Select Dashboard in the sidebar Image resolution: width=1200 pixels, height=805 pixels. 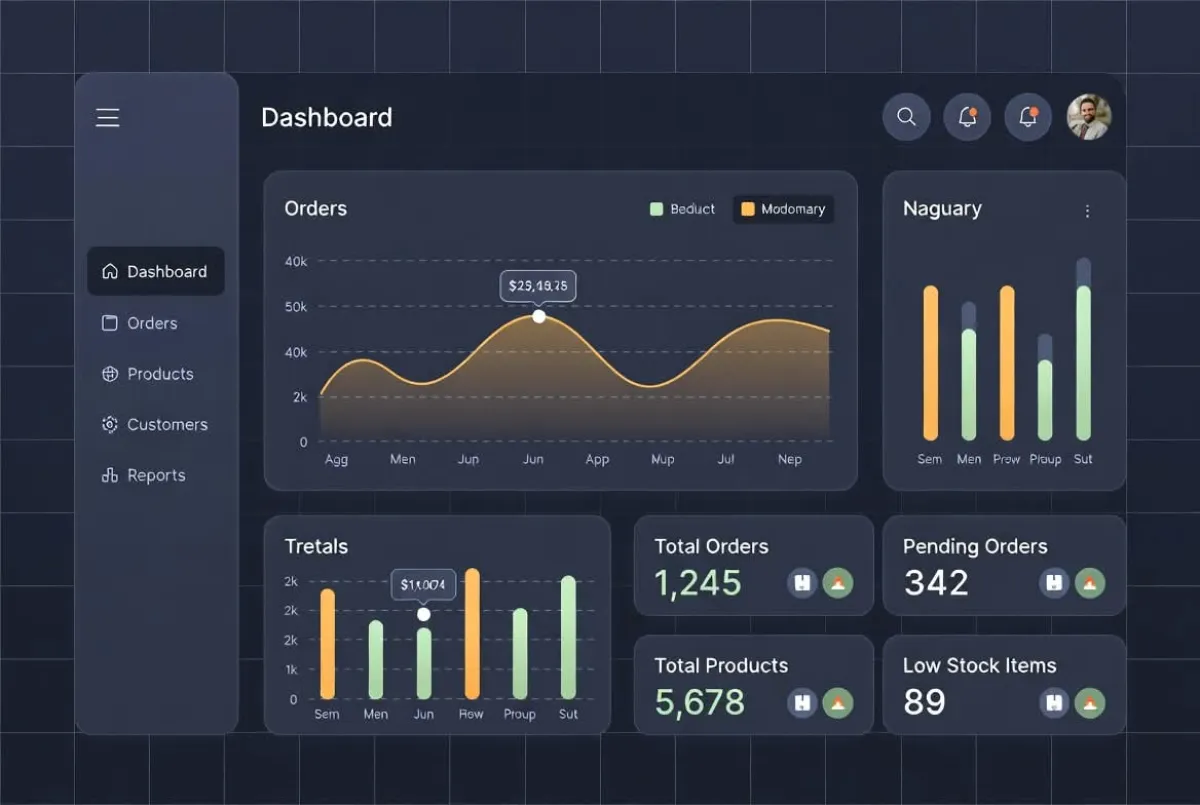[156, 271]
